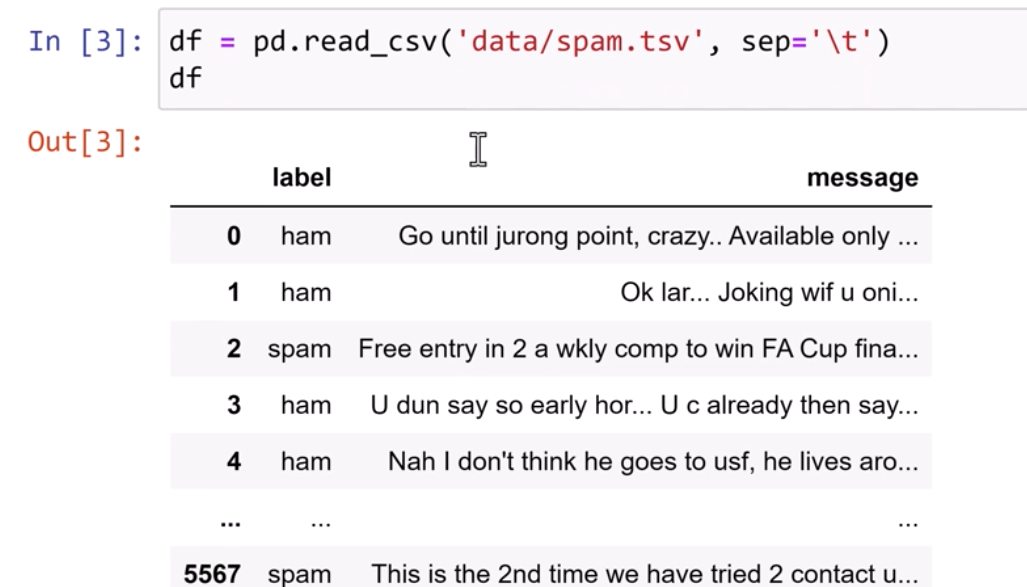This screenshot has width=1027, height=587.
Task: Click row index 5567 in dataframe
Action: click(212, 574)
